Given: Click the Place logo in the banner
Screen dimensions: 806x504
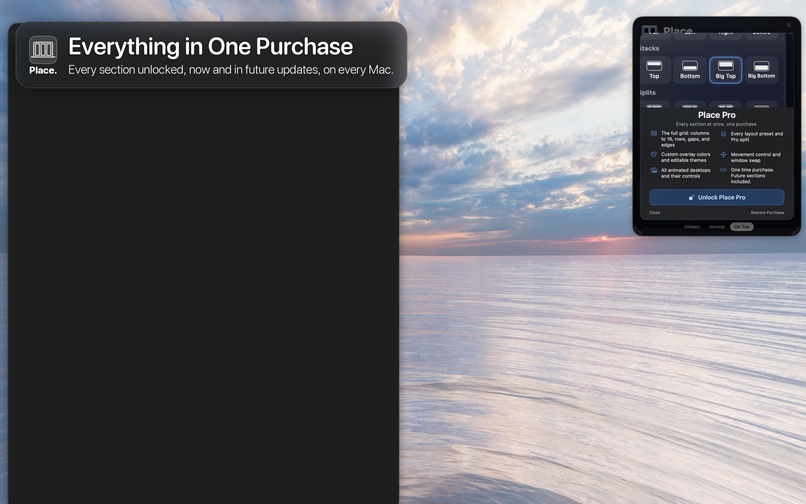Looking at the screenshot, I should pos(43,50).
